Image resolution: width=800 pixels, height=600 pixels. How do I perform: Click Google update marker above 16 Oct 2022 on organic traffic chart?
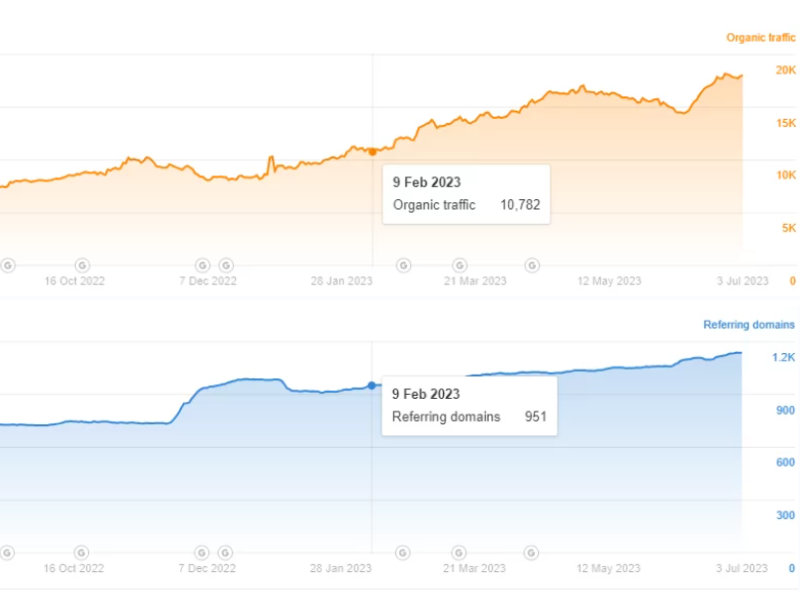click(x=81, y=265)
